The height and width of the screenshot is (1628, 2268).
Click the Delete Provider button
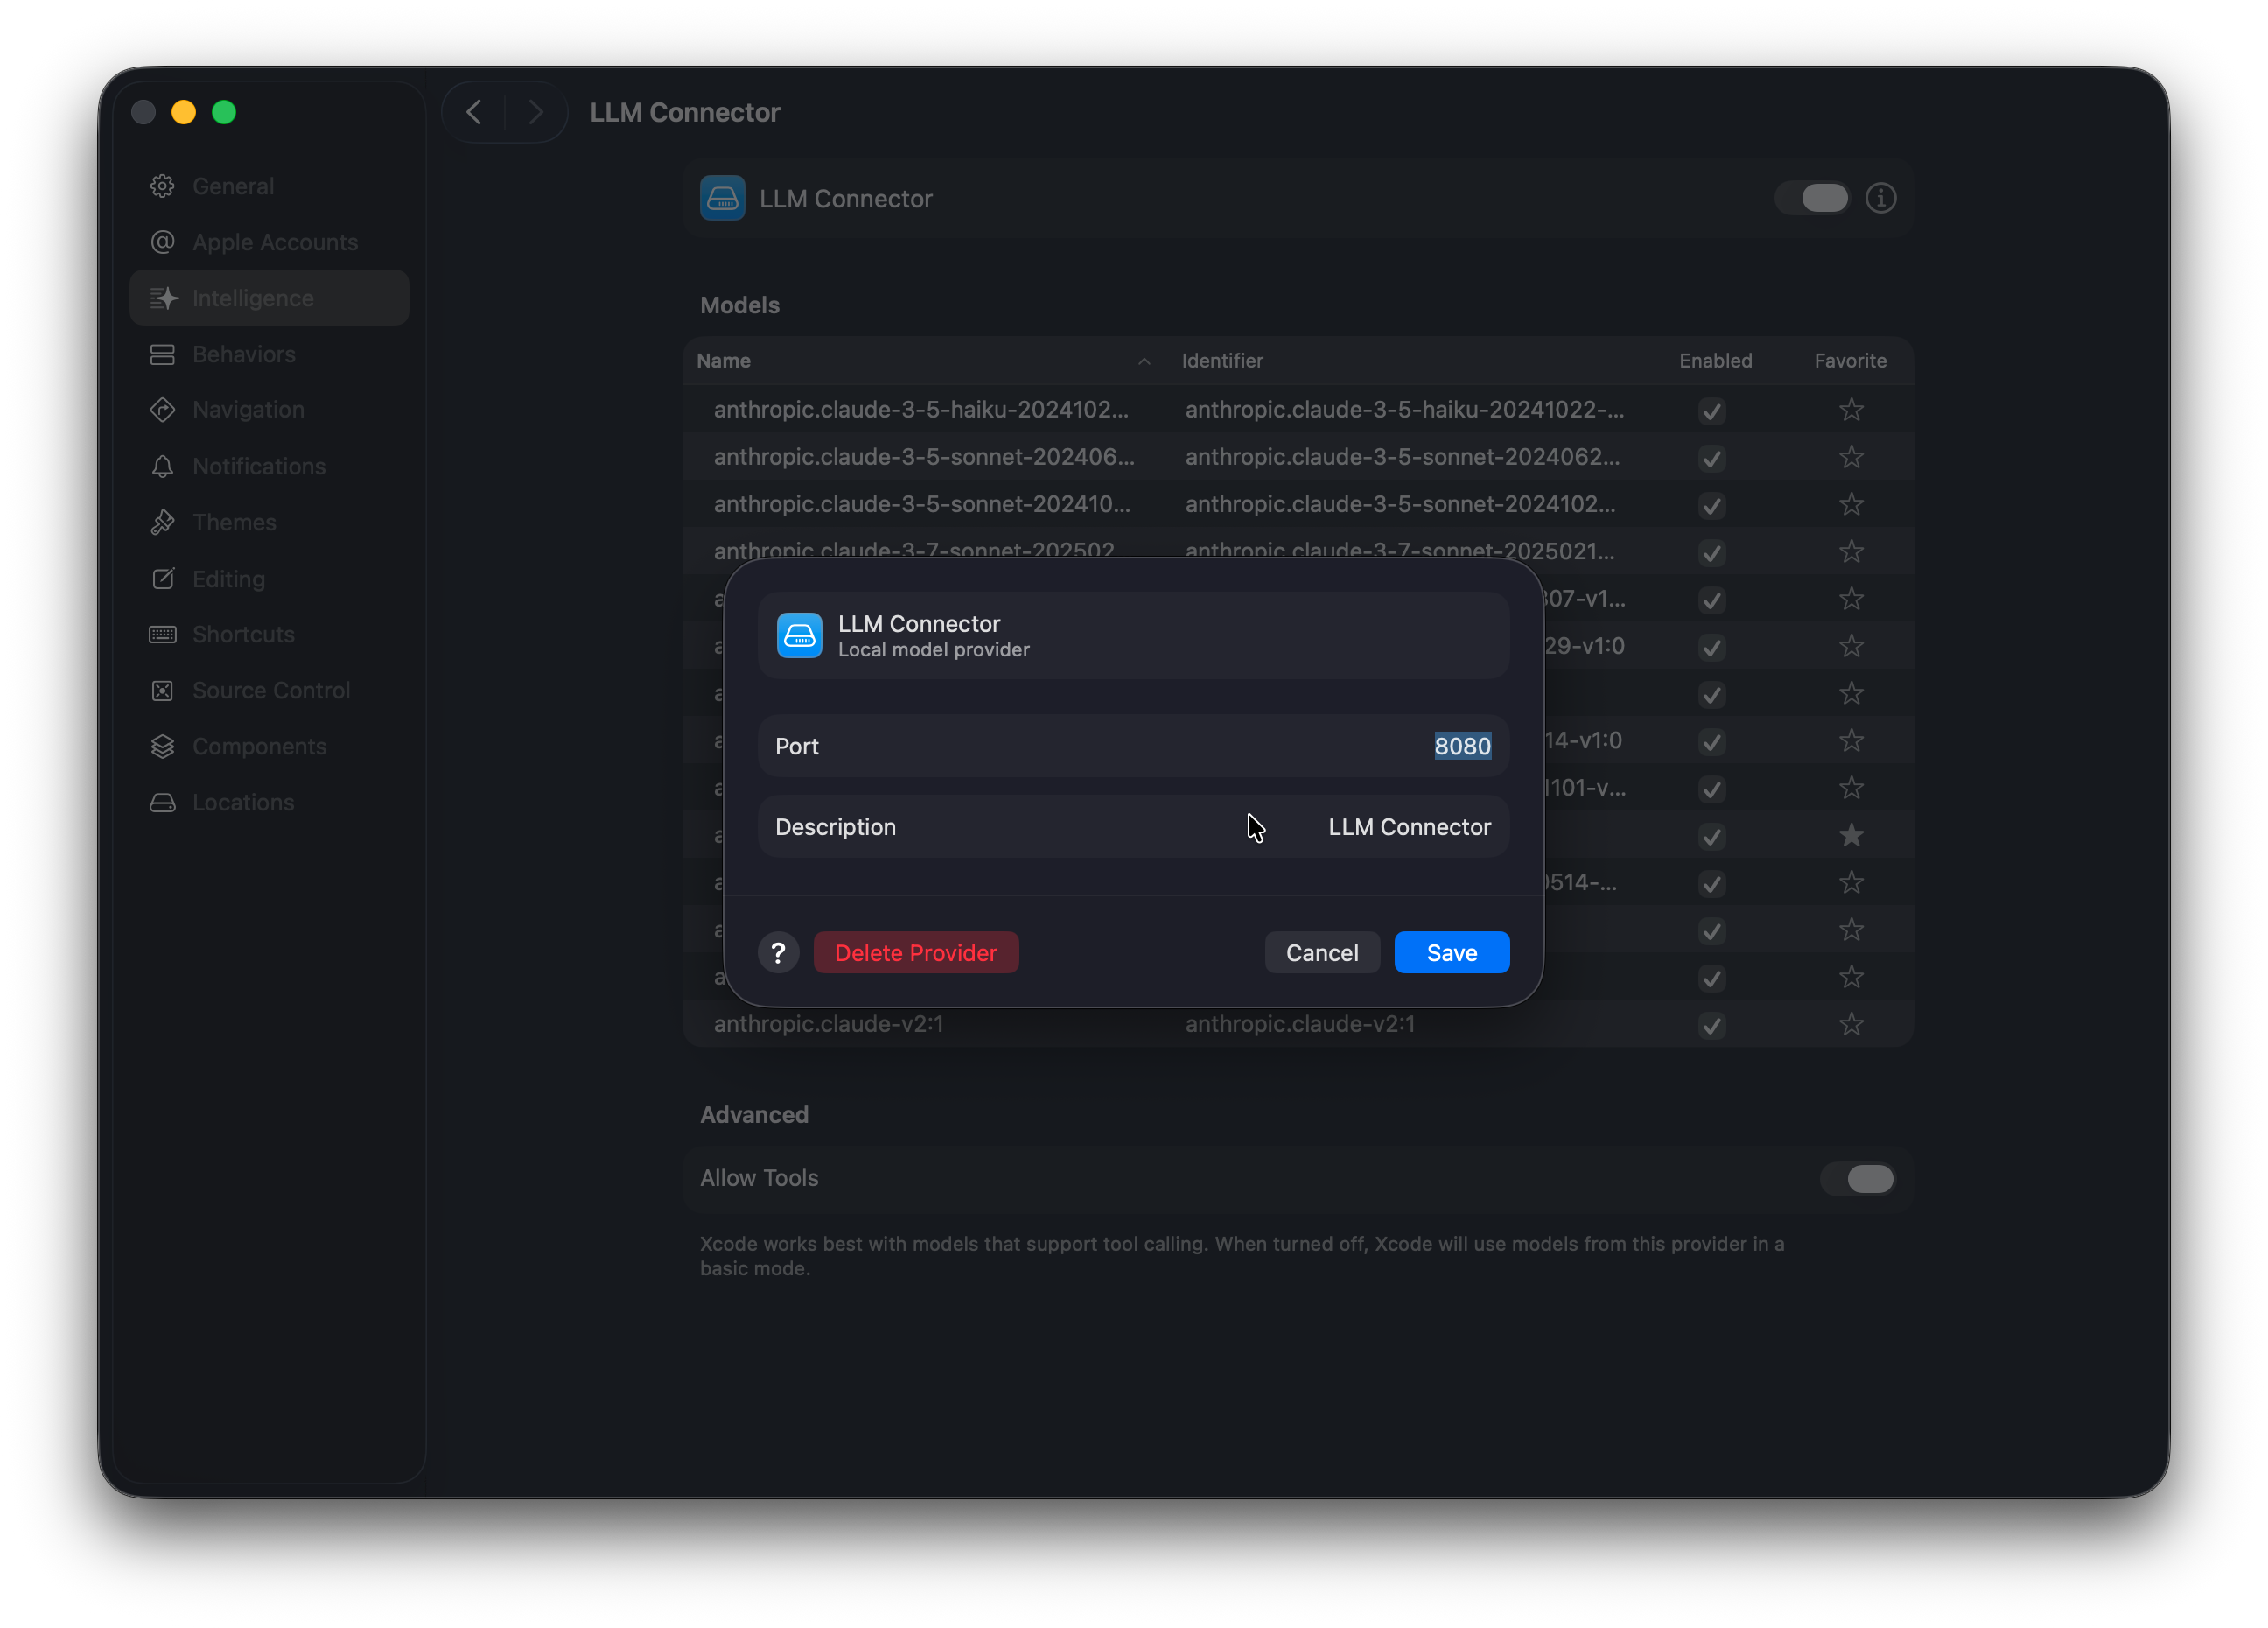click(915, 952)
